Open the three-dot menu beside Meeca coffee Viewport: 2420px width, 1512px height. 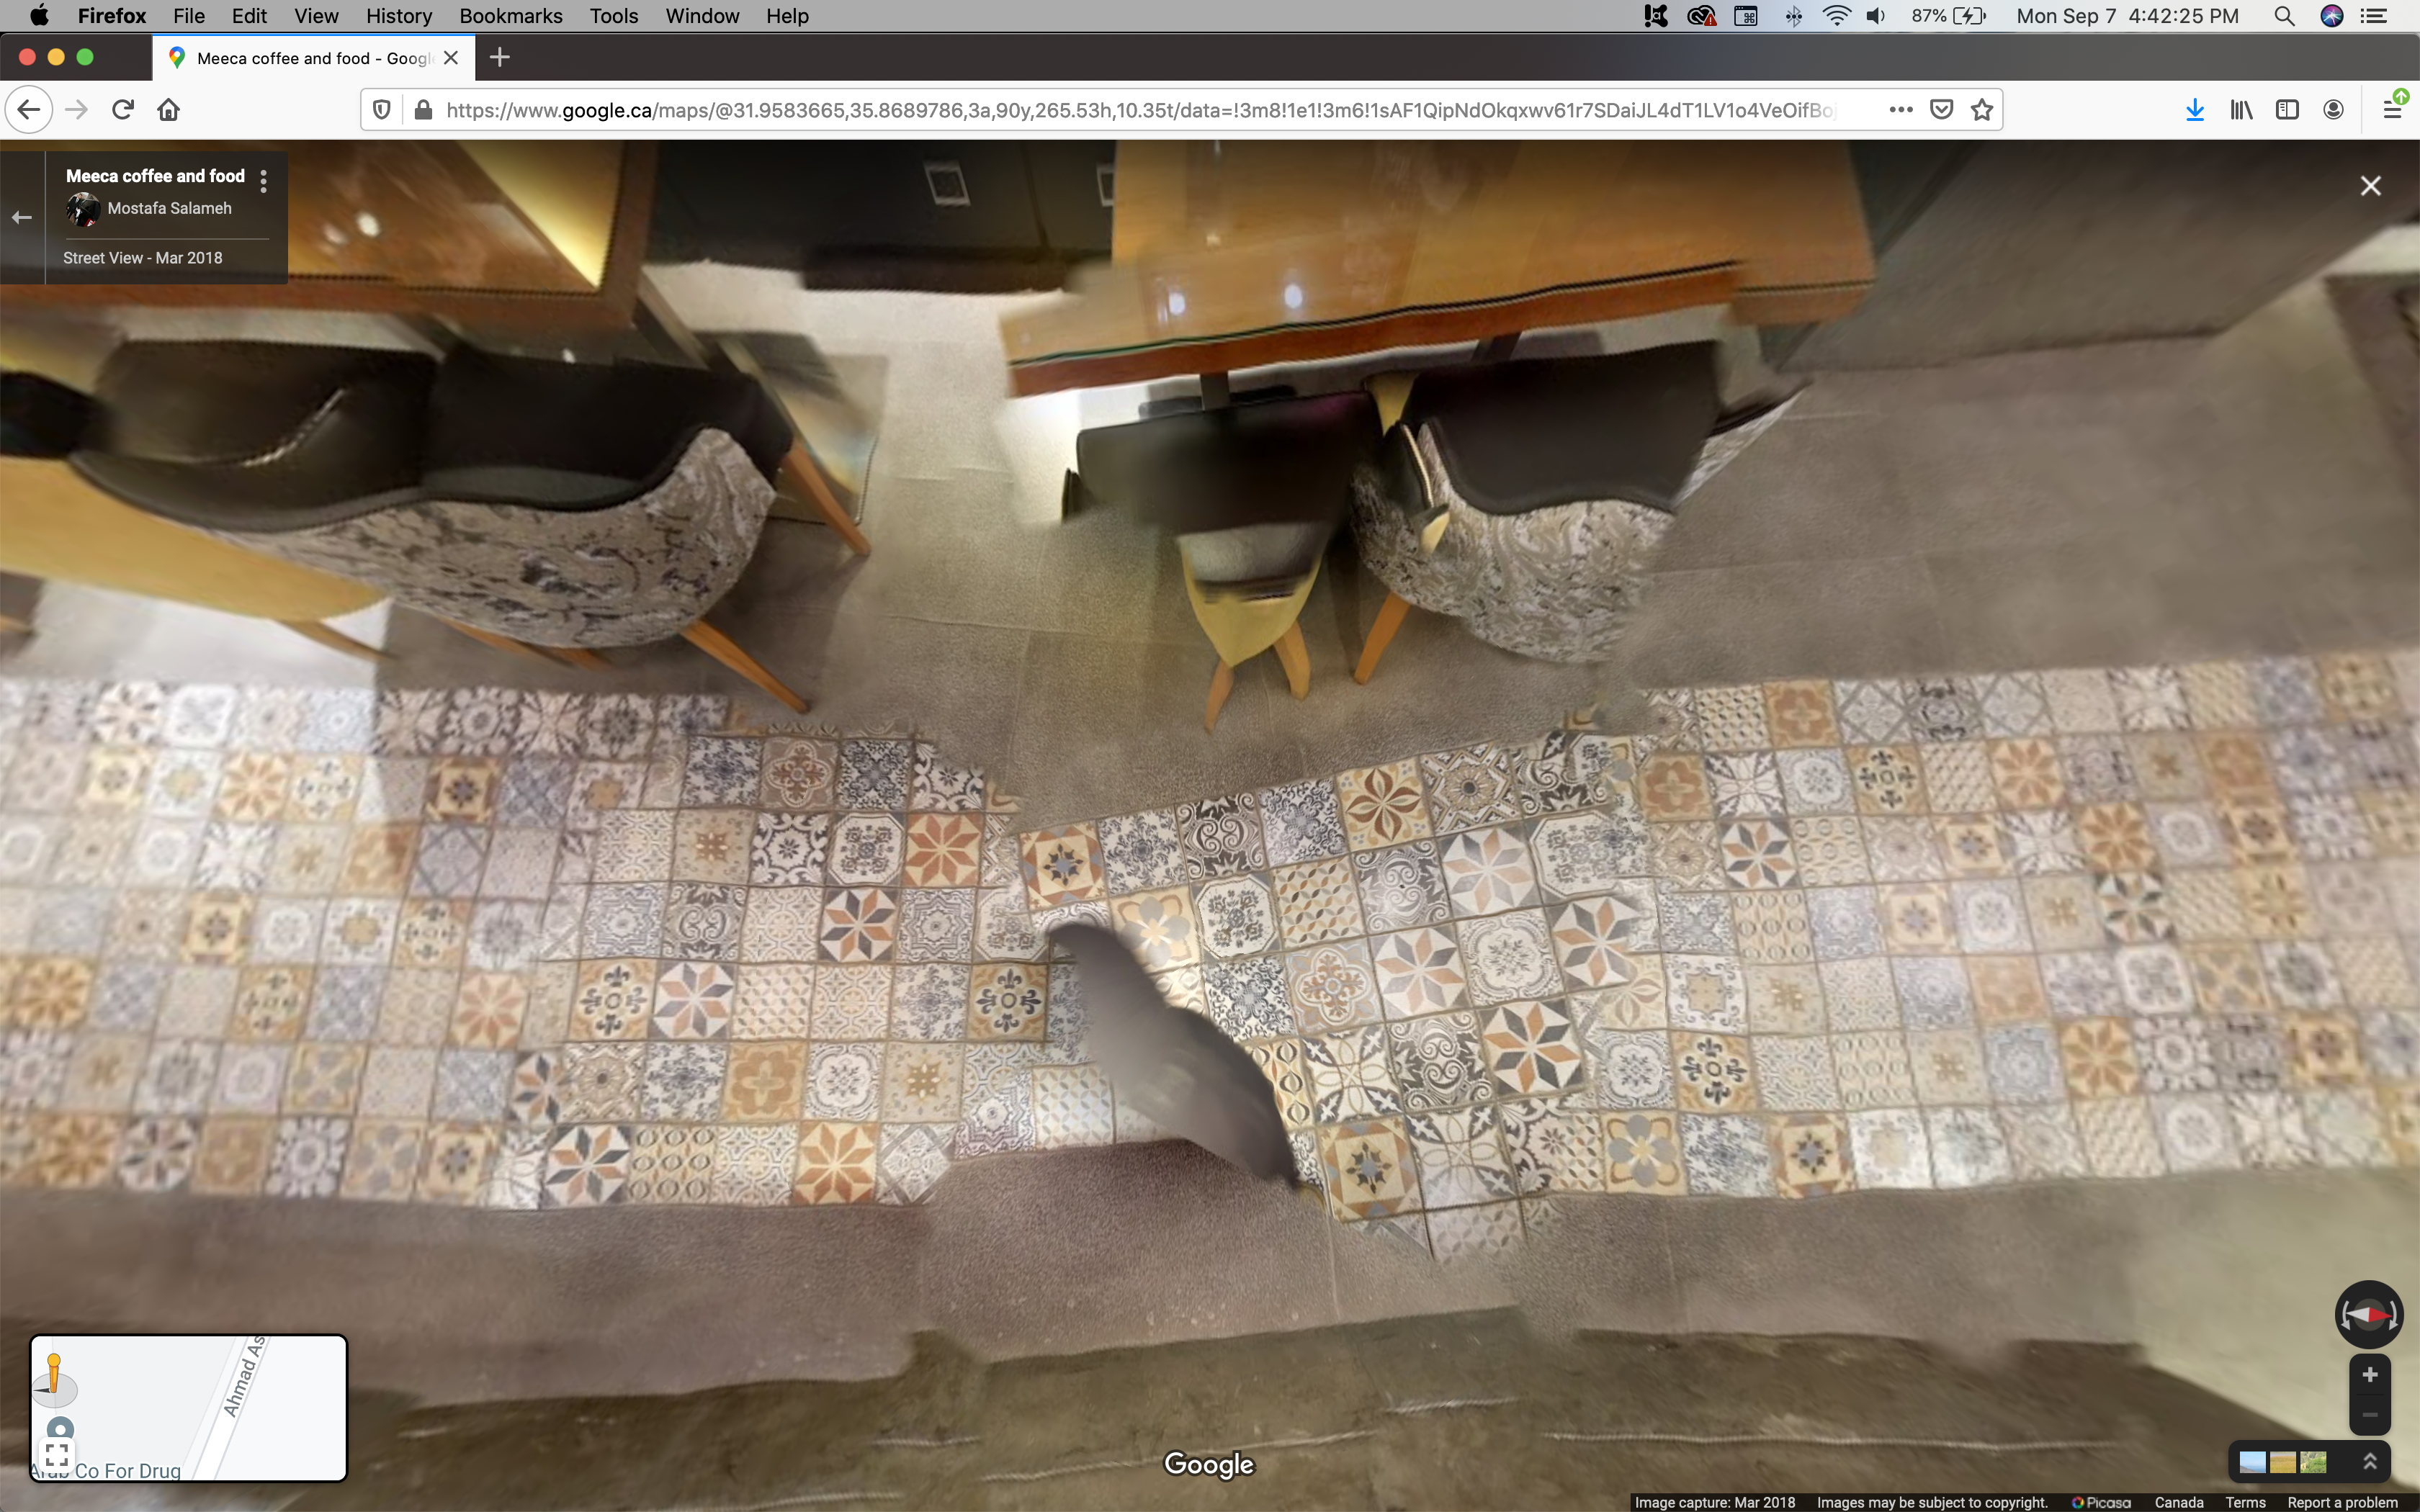[263, 181]
